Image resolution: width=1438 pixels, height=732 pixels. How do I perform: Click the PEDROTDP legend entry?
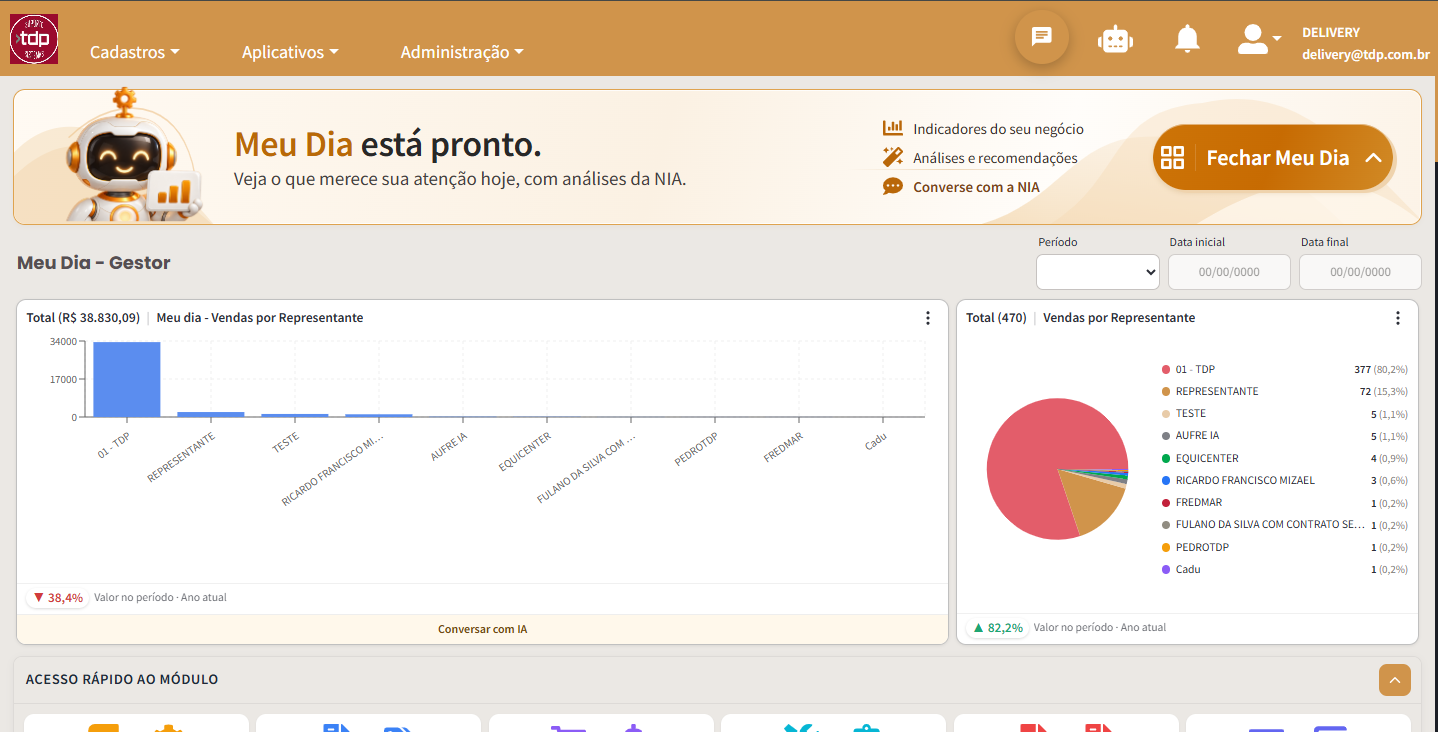tap(1284, 547)
